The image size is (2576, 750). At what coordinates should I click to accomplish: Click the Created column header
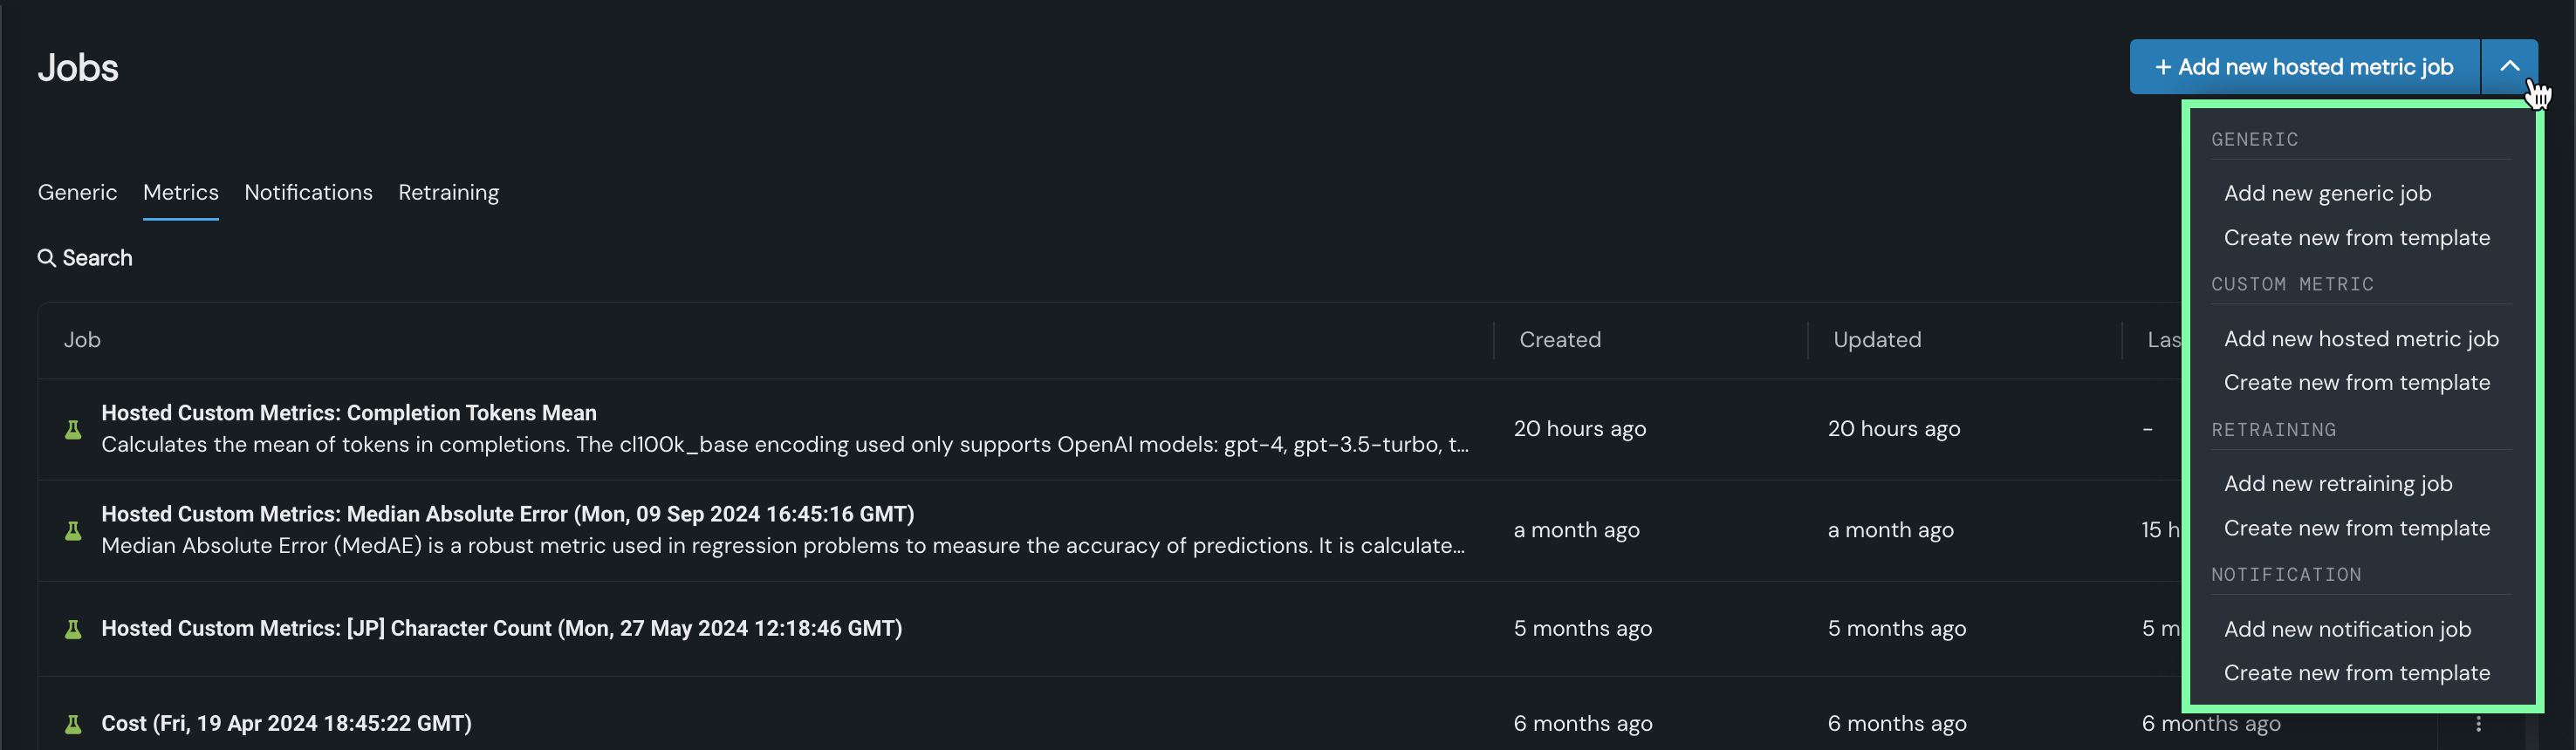point(1559,340)
